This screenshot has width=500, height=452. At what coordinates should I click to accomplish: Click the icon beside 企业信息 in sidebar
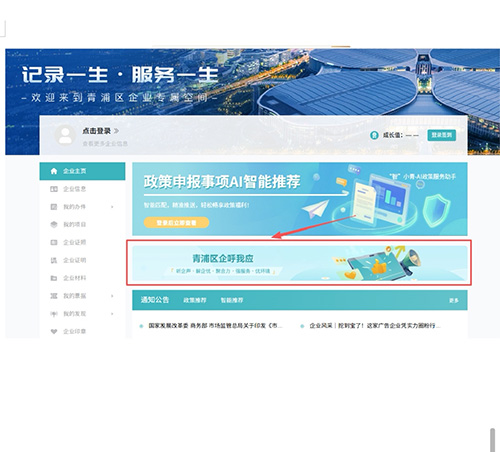pos(54,189)
